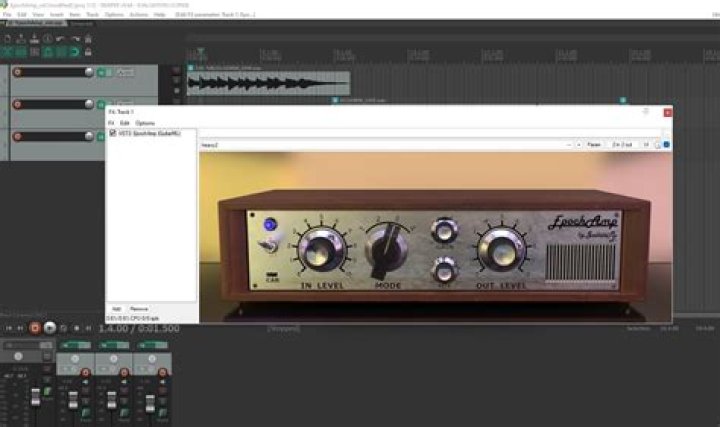This screenshot has height=427, width=720.
Task: Click the transport Record button
Action: pos(35,328)
